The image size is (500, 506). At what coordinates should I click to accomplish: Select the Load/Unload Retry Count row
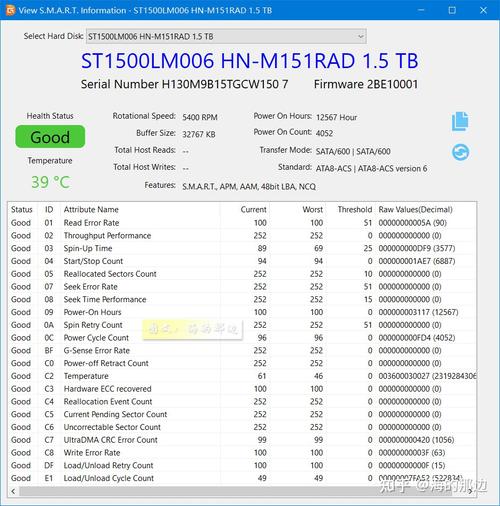242,466
